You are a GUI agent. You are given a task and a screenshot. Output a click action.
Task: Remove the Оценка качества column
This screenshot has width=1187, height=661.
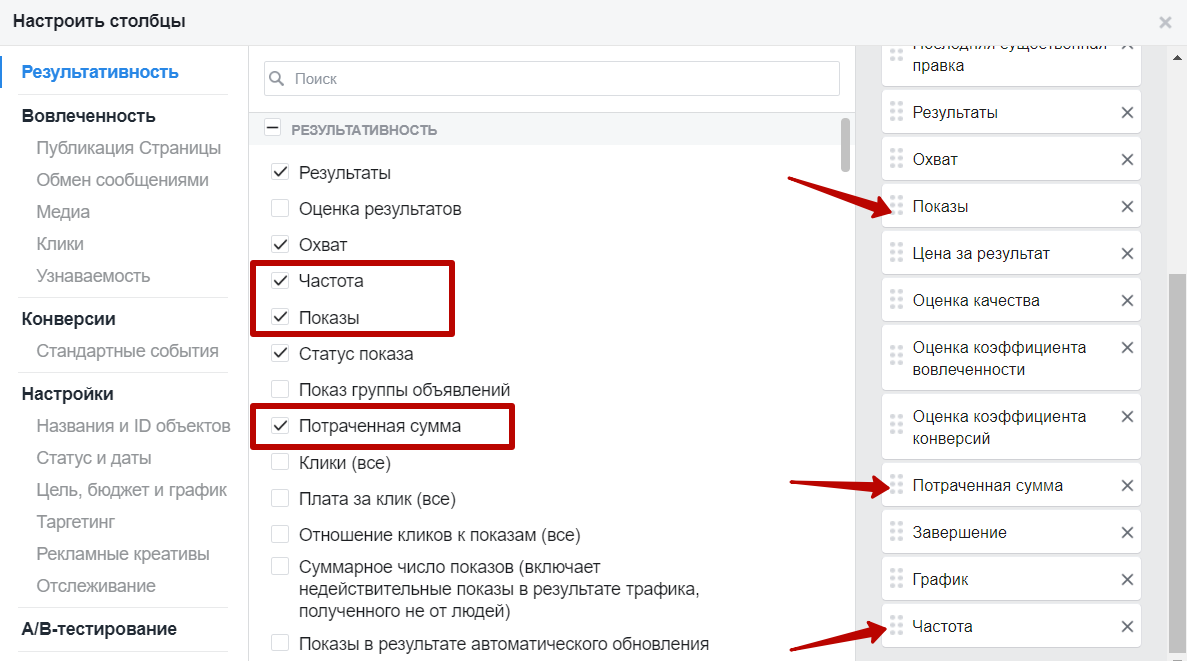[1126, 301]
